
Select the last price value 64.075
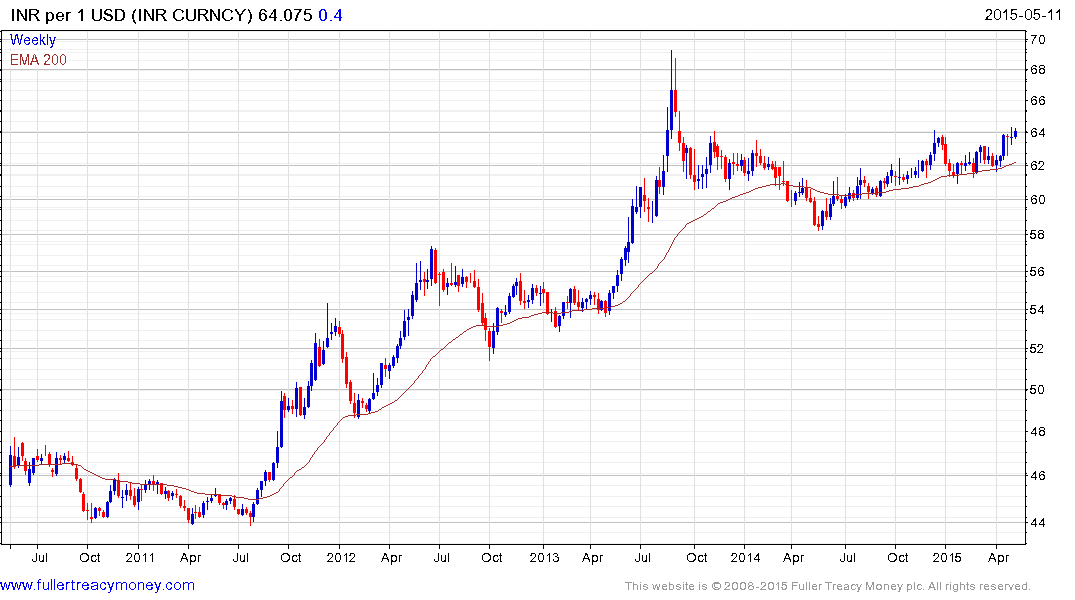pyautogui.click(x=285, y=15)
